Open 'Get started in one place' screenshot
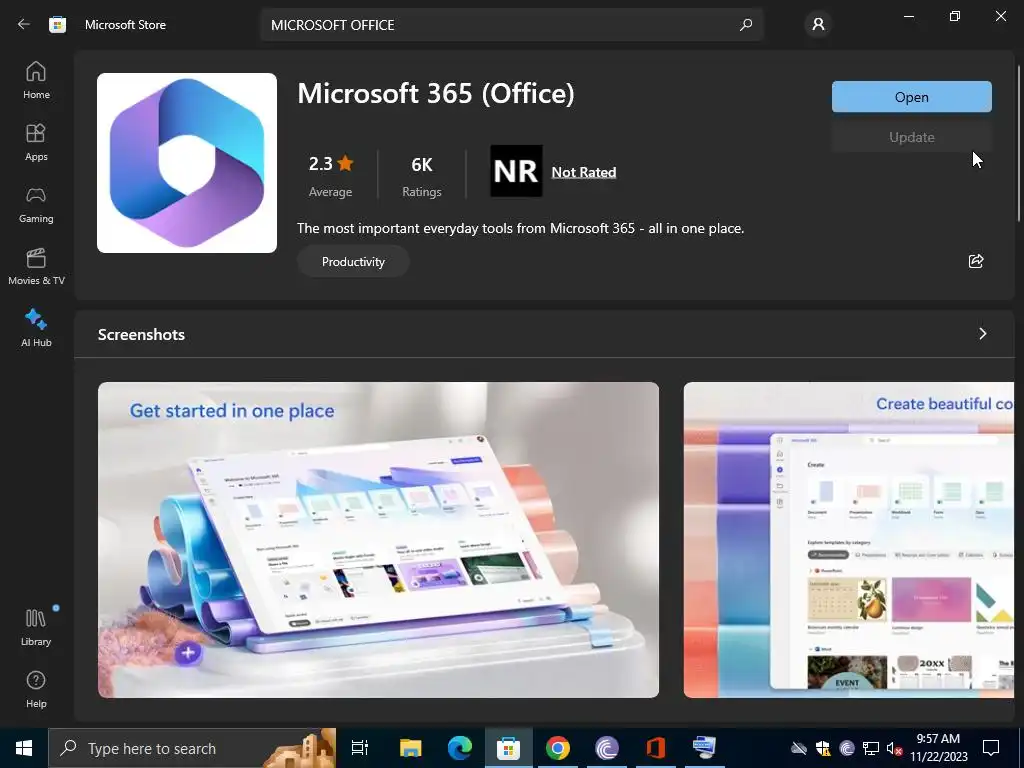Image resolution: width=1024 pixels, height=768 pixels. [378, 539]
